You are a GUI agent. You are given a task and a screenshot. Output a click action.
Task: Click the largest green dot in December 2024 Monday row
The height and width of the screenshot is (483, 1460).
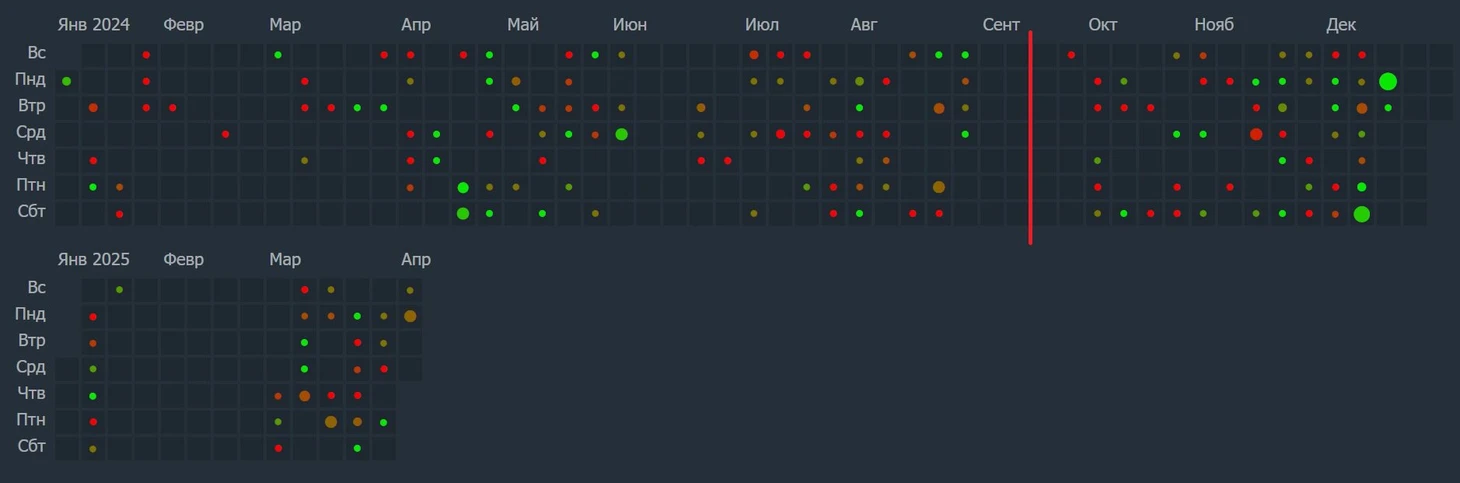(1387, 81)
